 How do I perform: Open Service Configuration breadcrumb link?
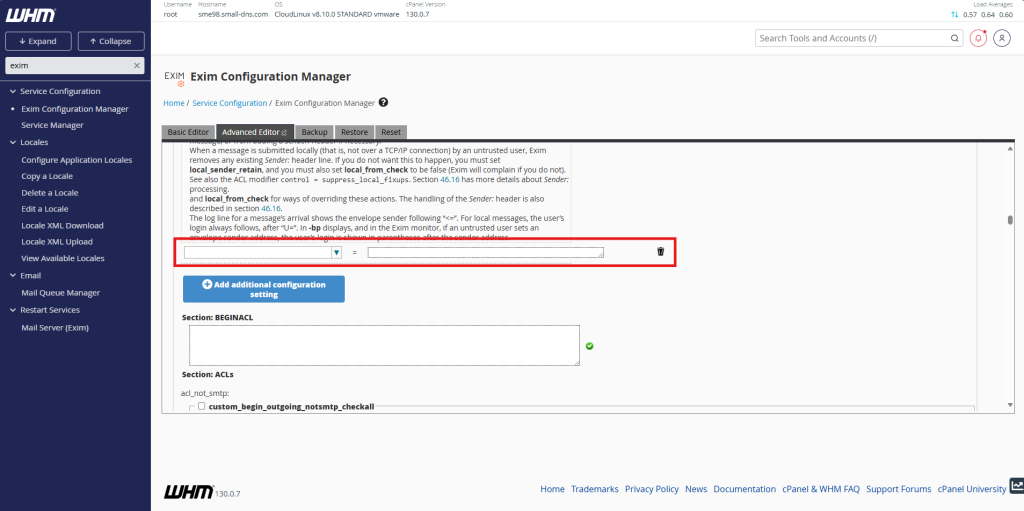[230, 103]
